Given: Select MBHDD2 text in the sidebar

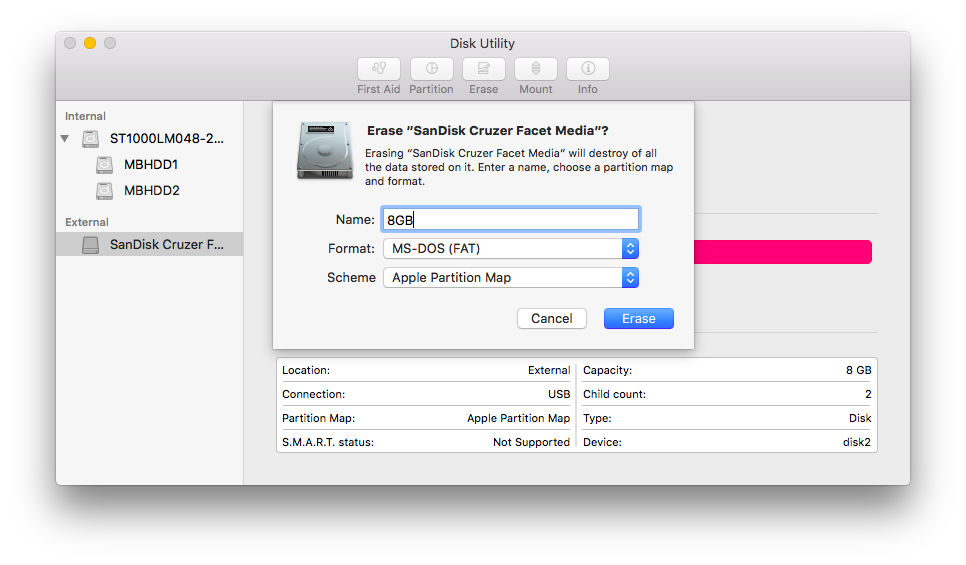Looking at the screenshot, I should pyautogui.click(x=152, y=191).
